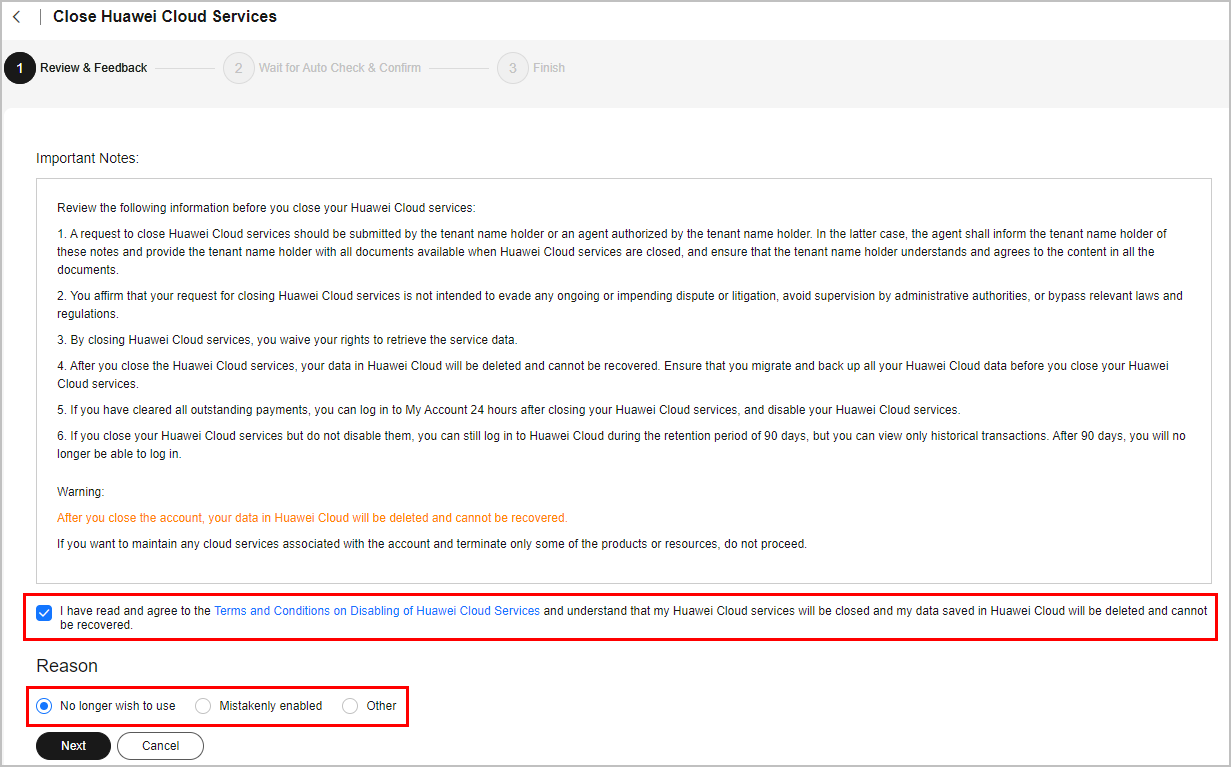Click step 3 Finish indicator

tap(531, 68)
